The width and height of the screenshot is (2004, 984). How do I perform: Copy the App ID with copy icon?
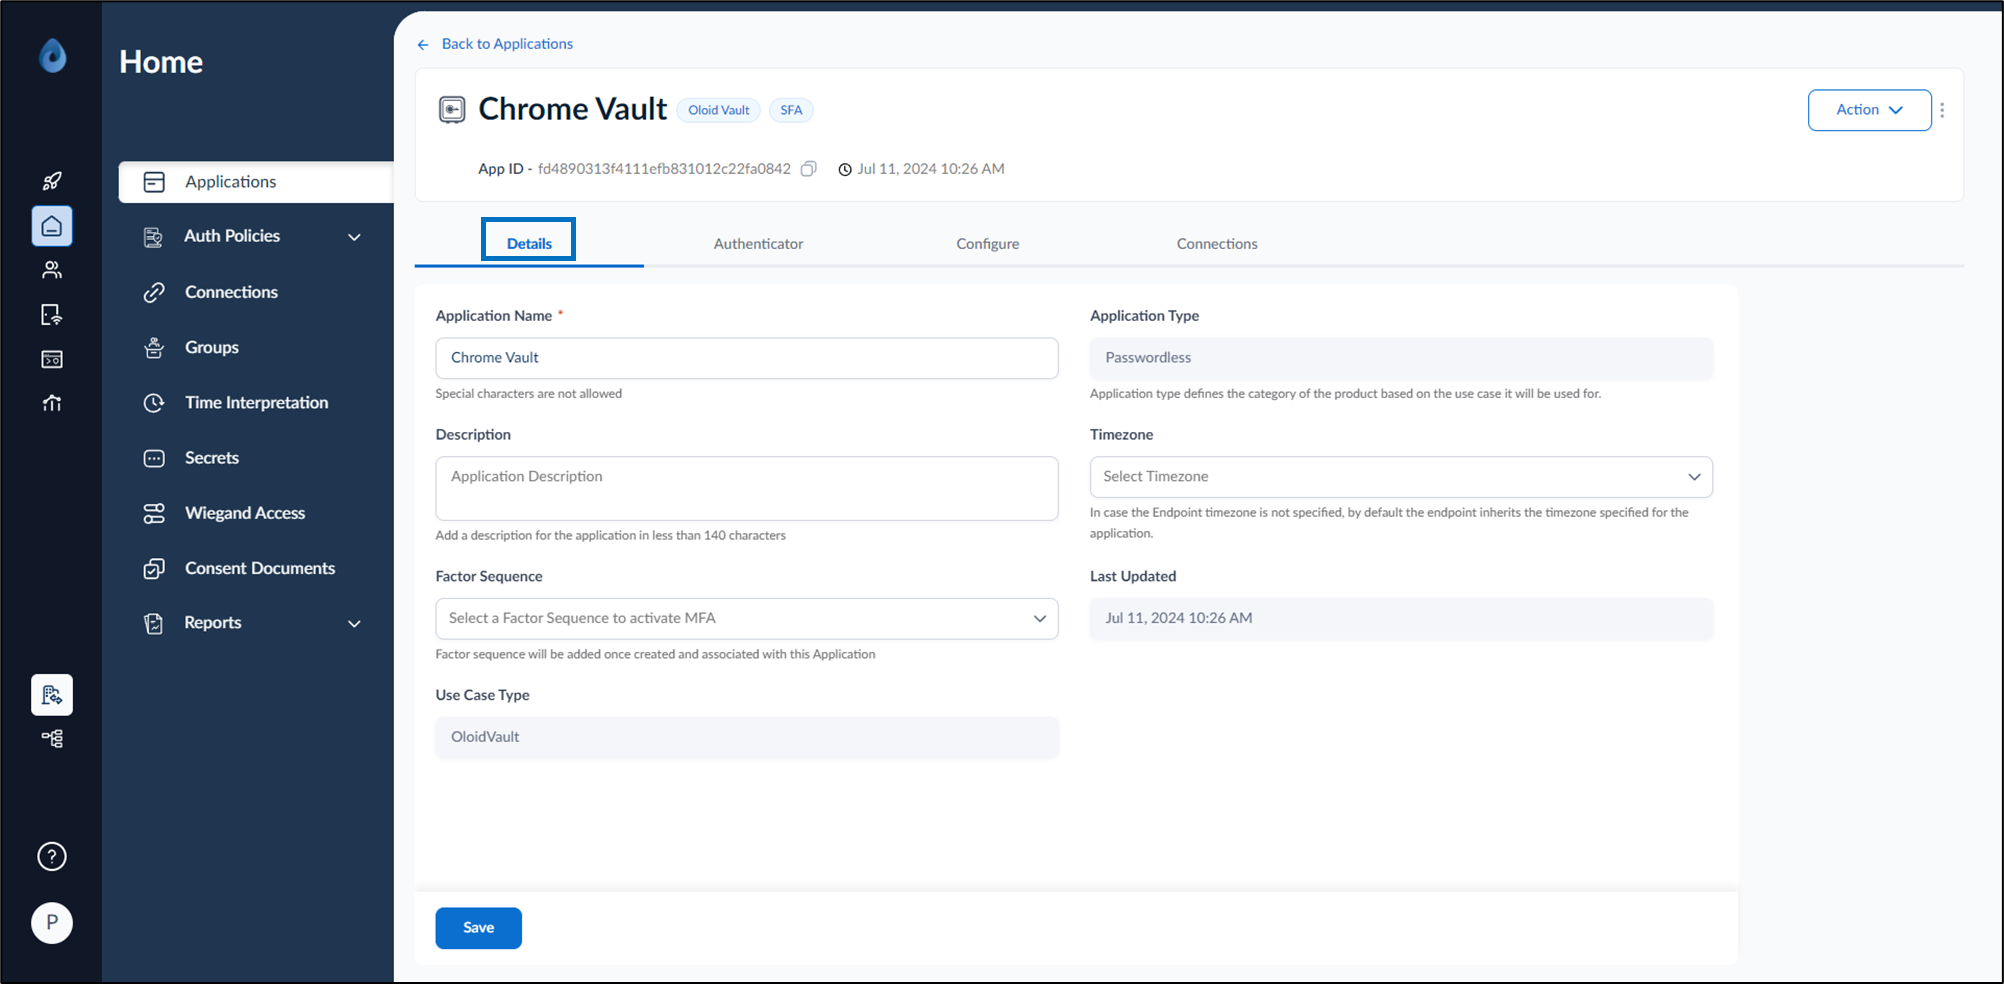(809, 169)
